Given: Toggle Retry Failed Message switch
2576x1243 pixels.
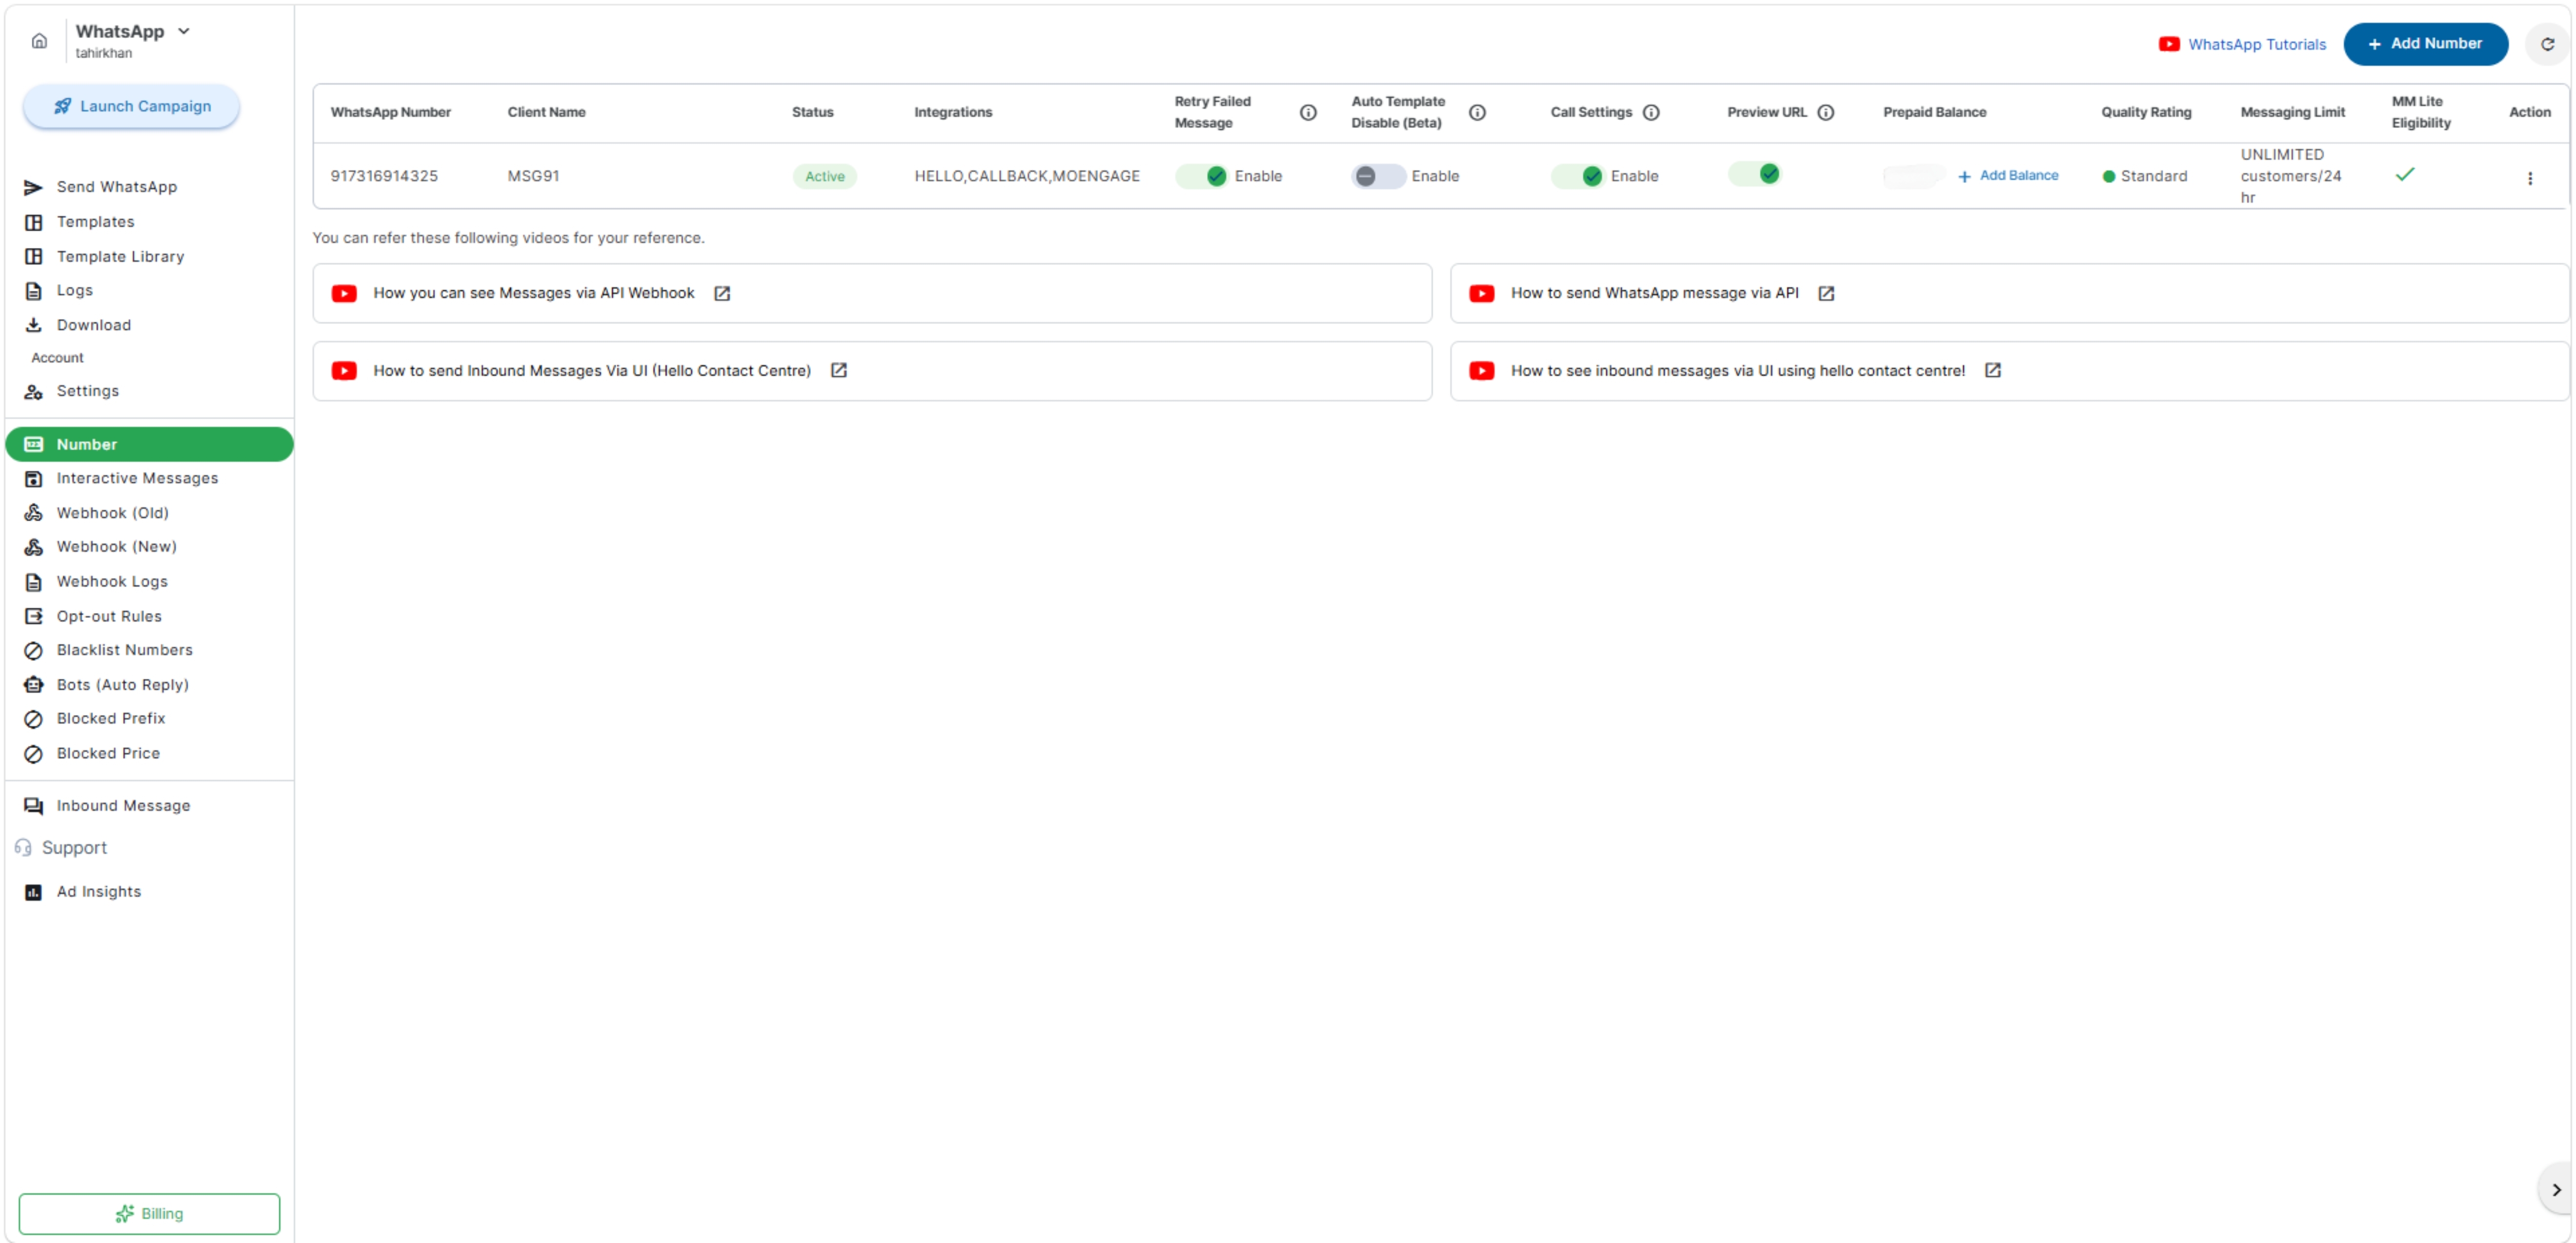Looking at the screenshot, I should [x=1202, y=176].
